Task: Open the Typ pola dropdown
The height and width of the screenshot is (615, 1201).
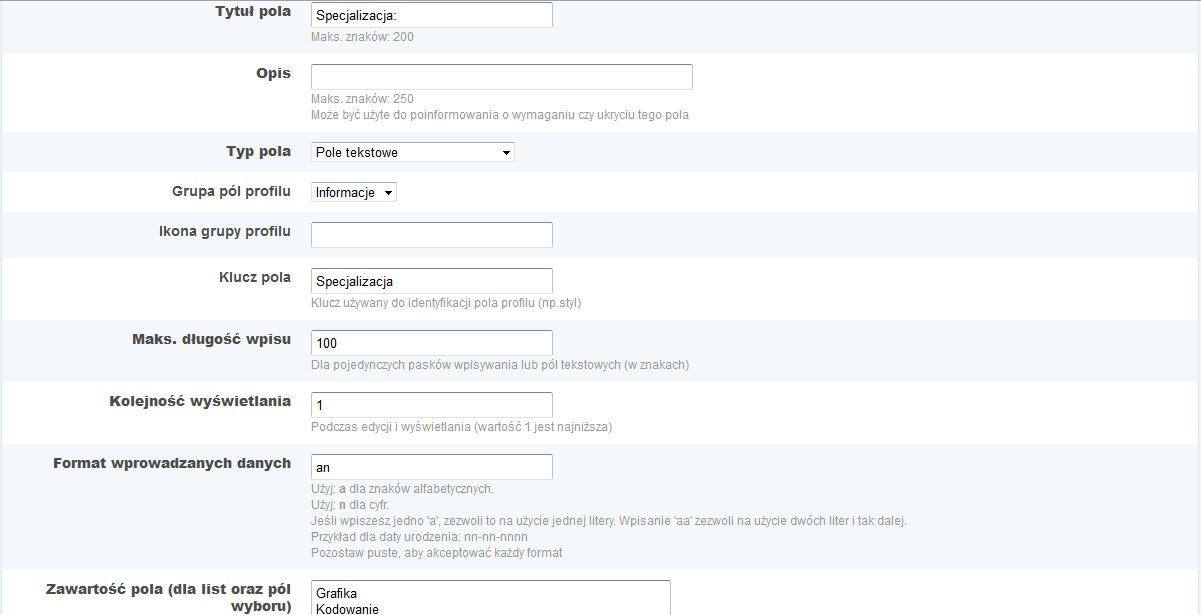Action: (413, 152)
